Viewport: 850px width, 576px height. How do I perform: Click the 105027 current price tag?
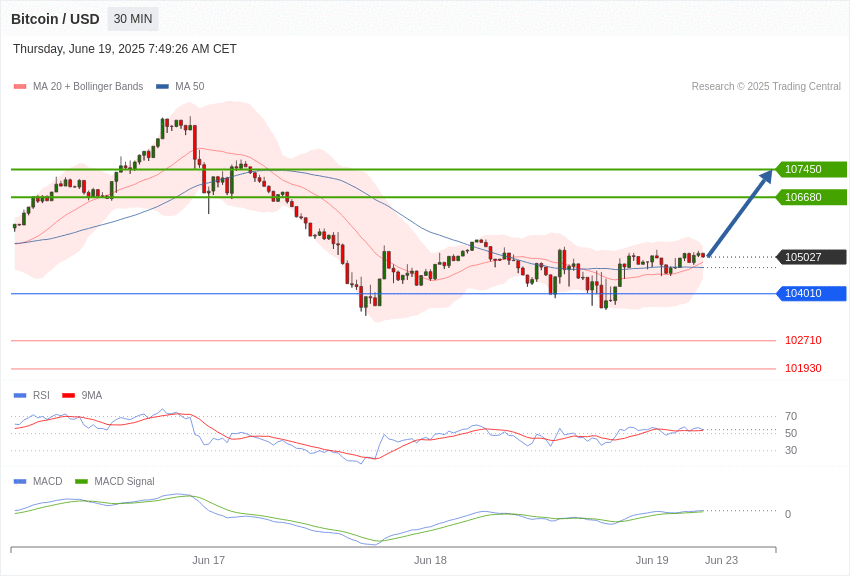pyautogui.click(x=811, y=257)
